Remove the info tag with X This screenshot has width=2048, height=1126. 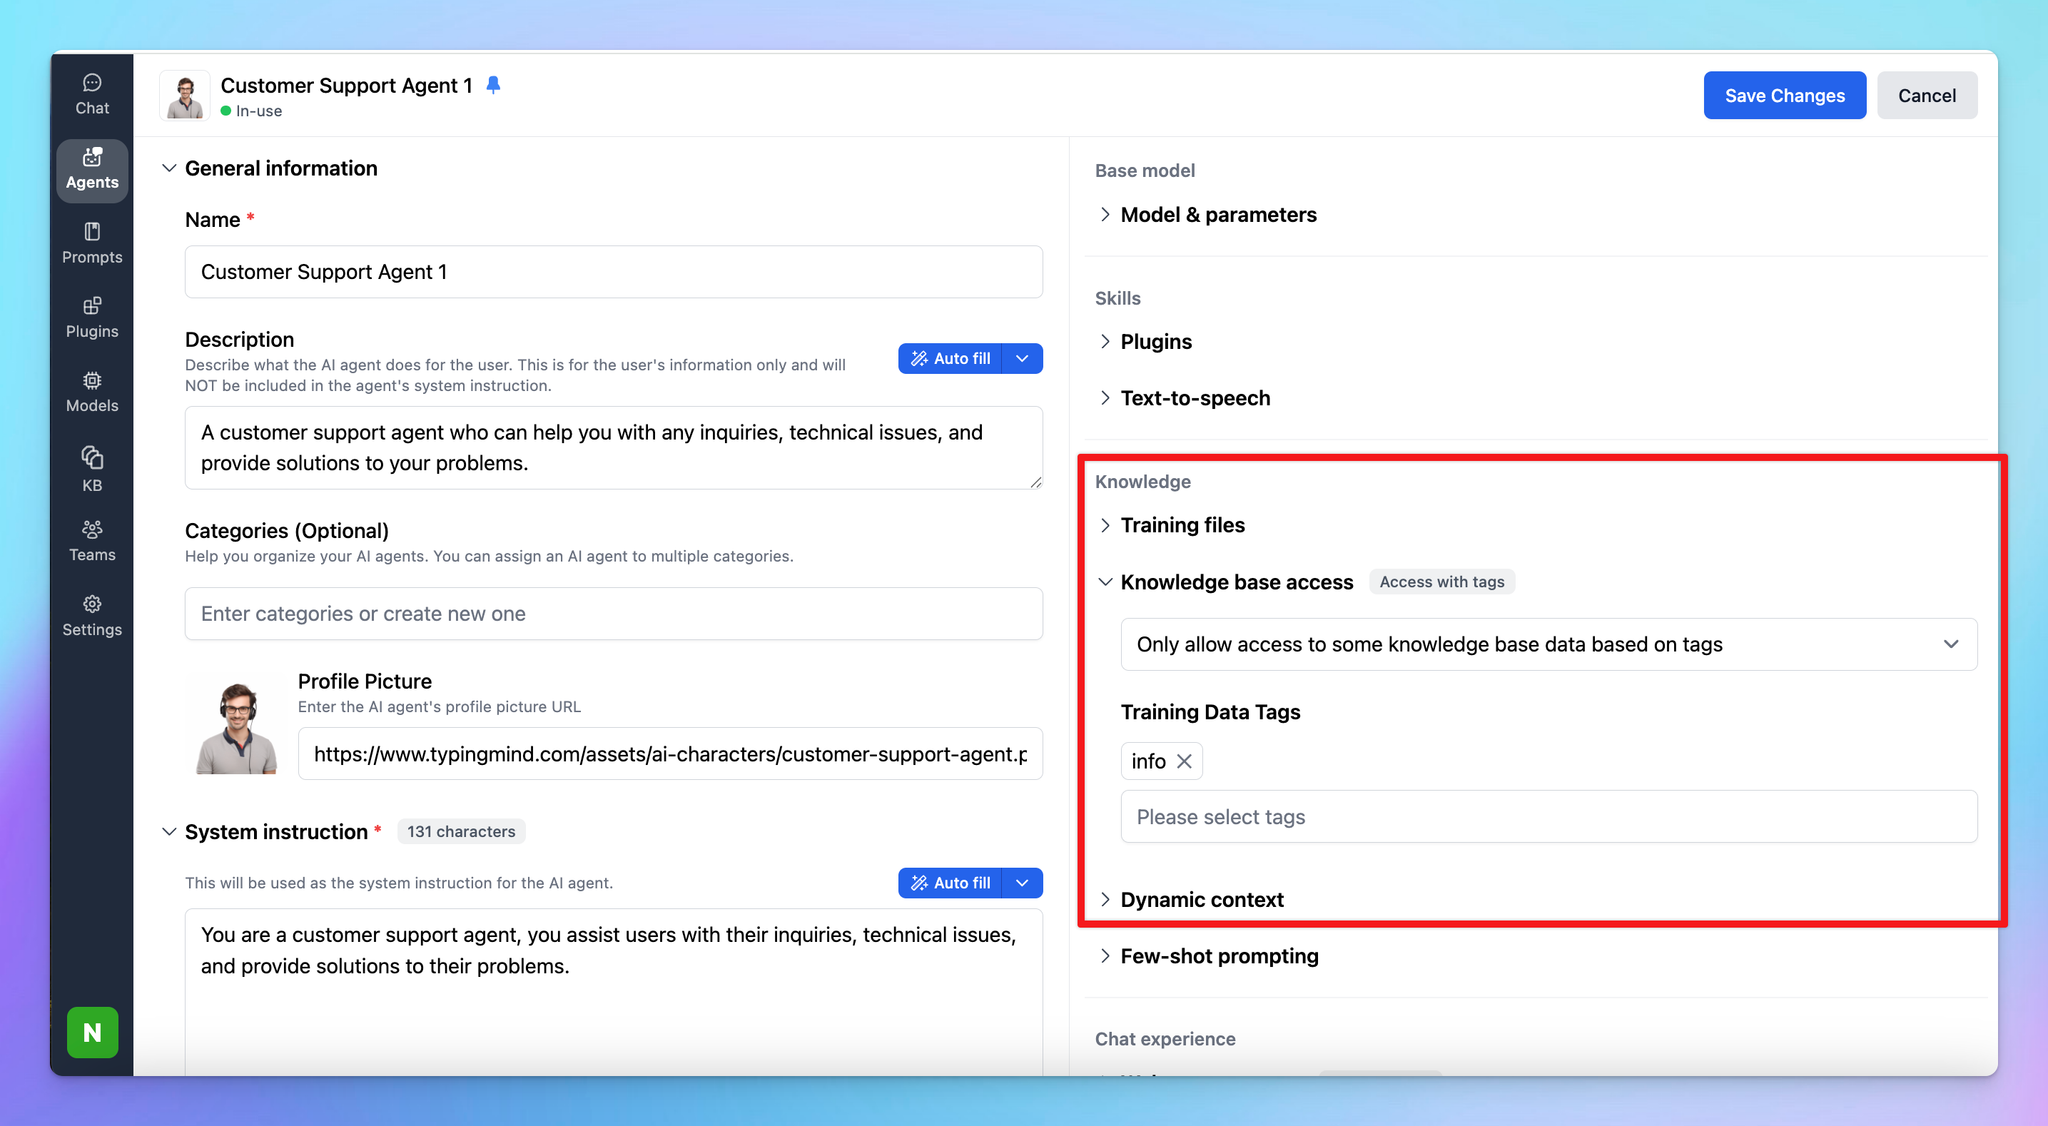pyautogui.click(x=1184, y=761)
